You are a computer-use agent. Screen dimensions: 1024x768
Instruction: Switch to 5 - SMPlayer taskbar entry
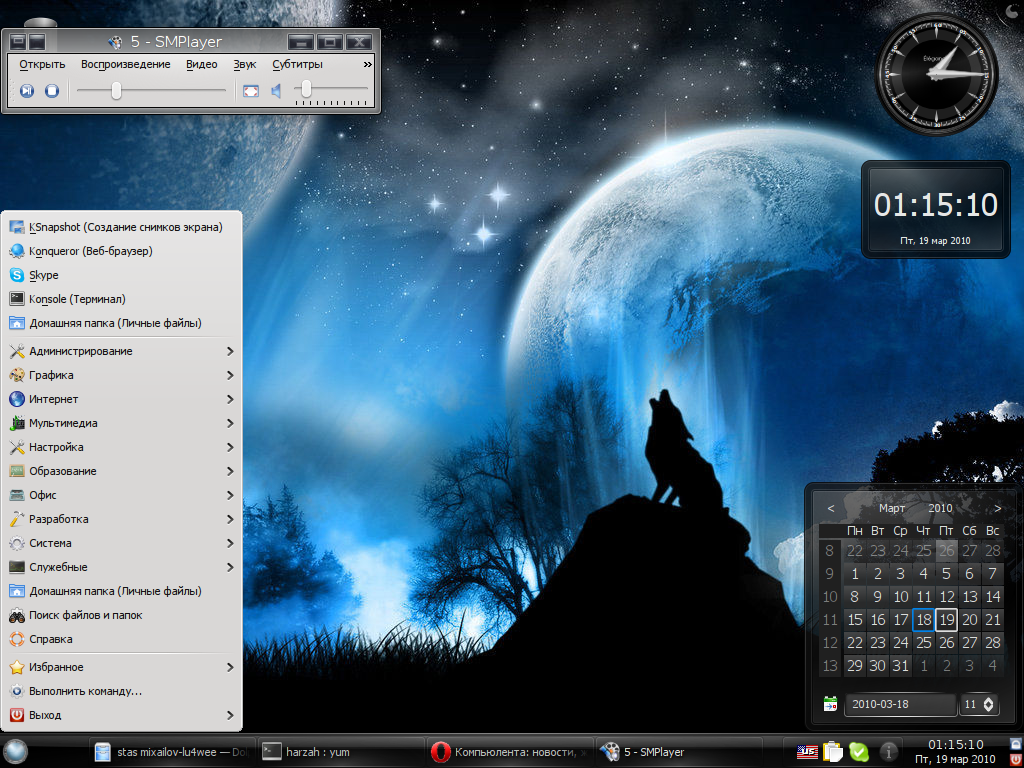[679, 752]
